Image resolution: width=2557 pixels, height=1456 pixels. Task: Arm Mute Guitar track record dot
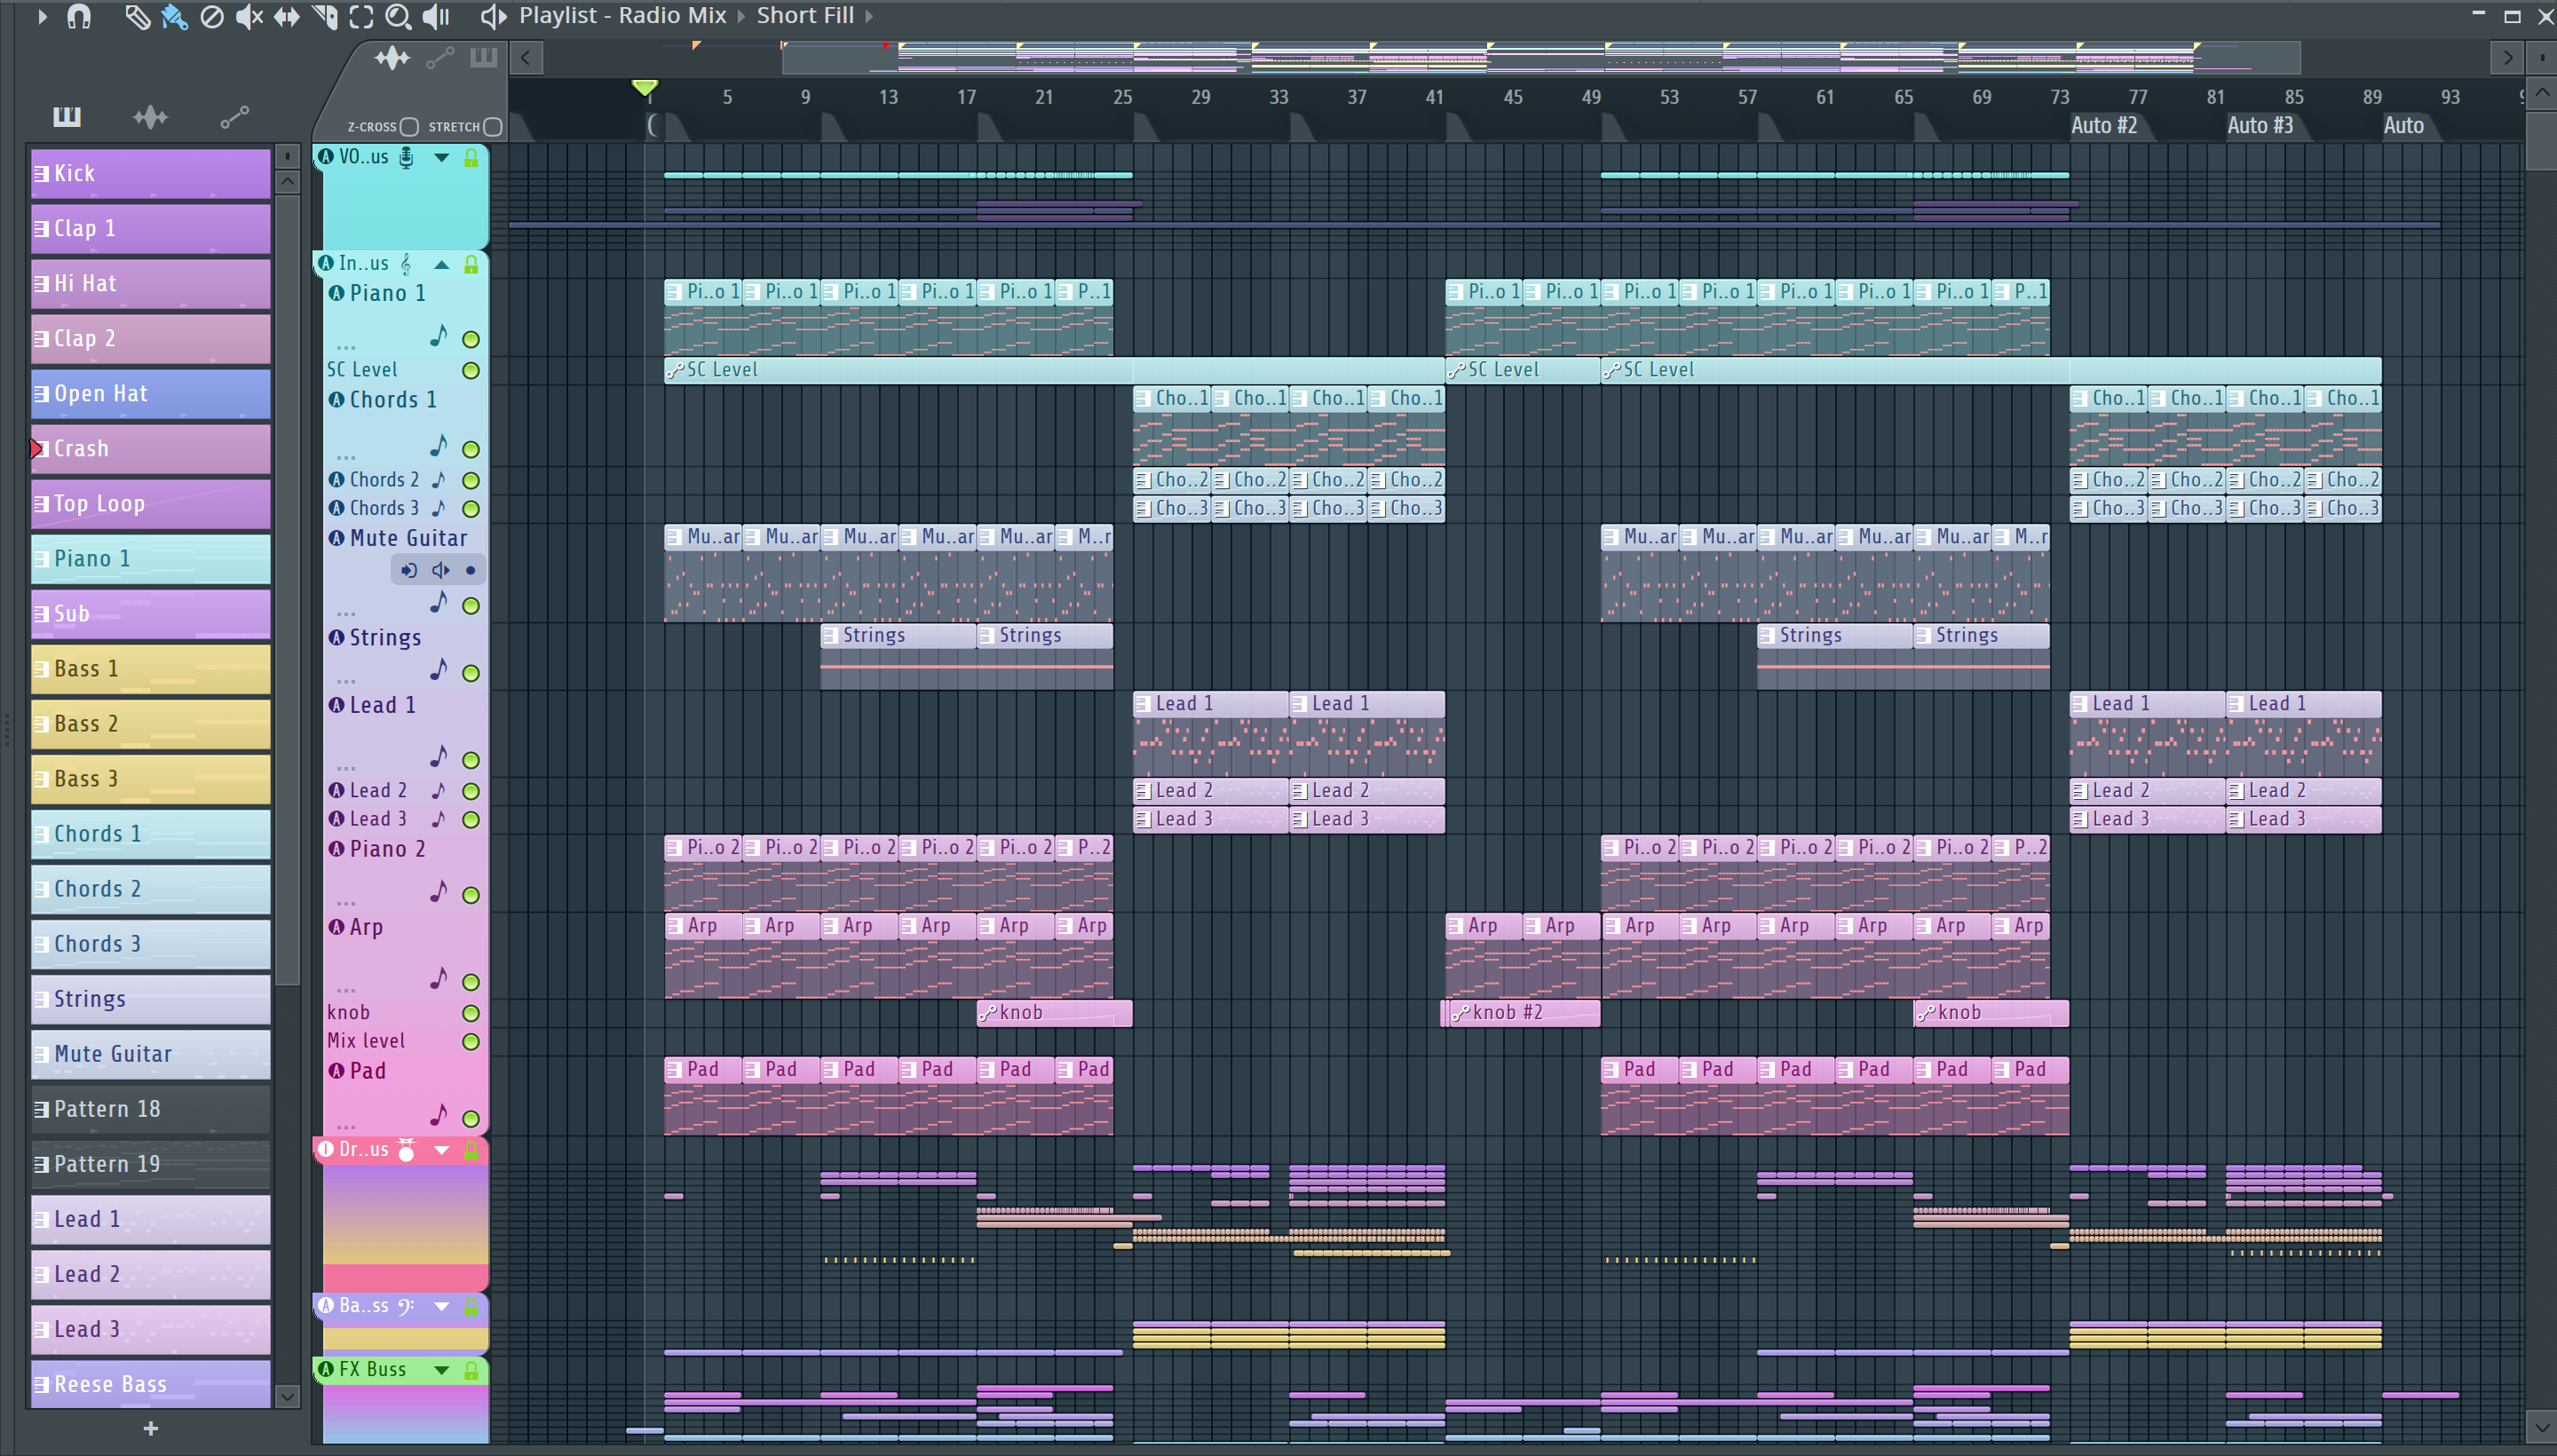pyautogui.click(x=470, y=571)
